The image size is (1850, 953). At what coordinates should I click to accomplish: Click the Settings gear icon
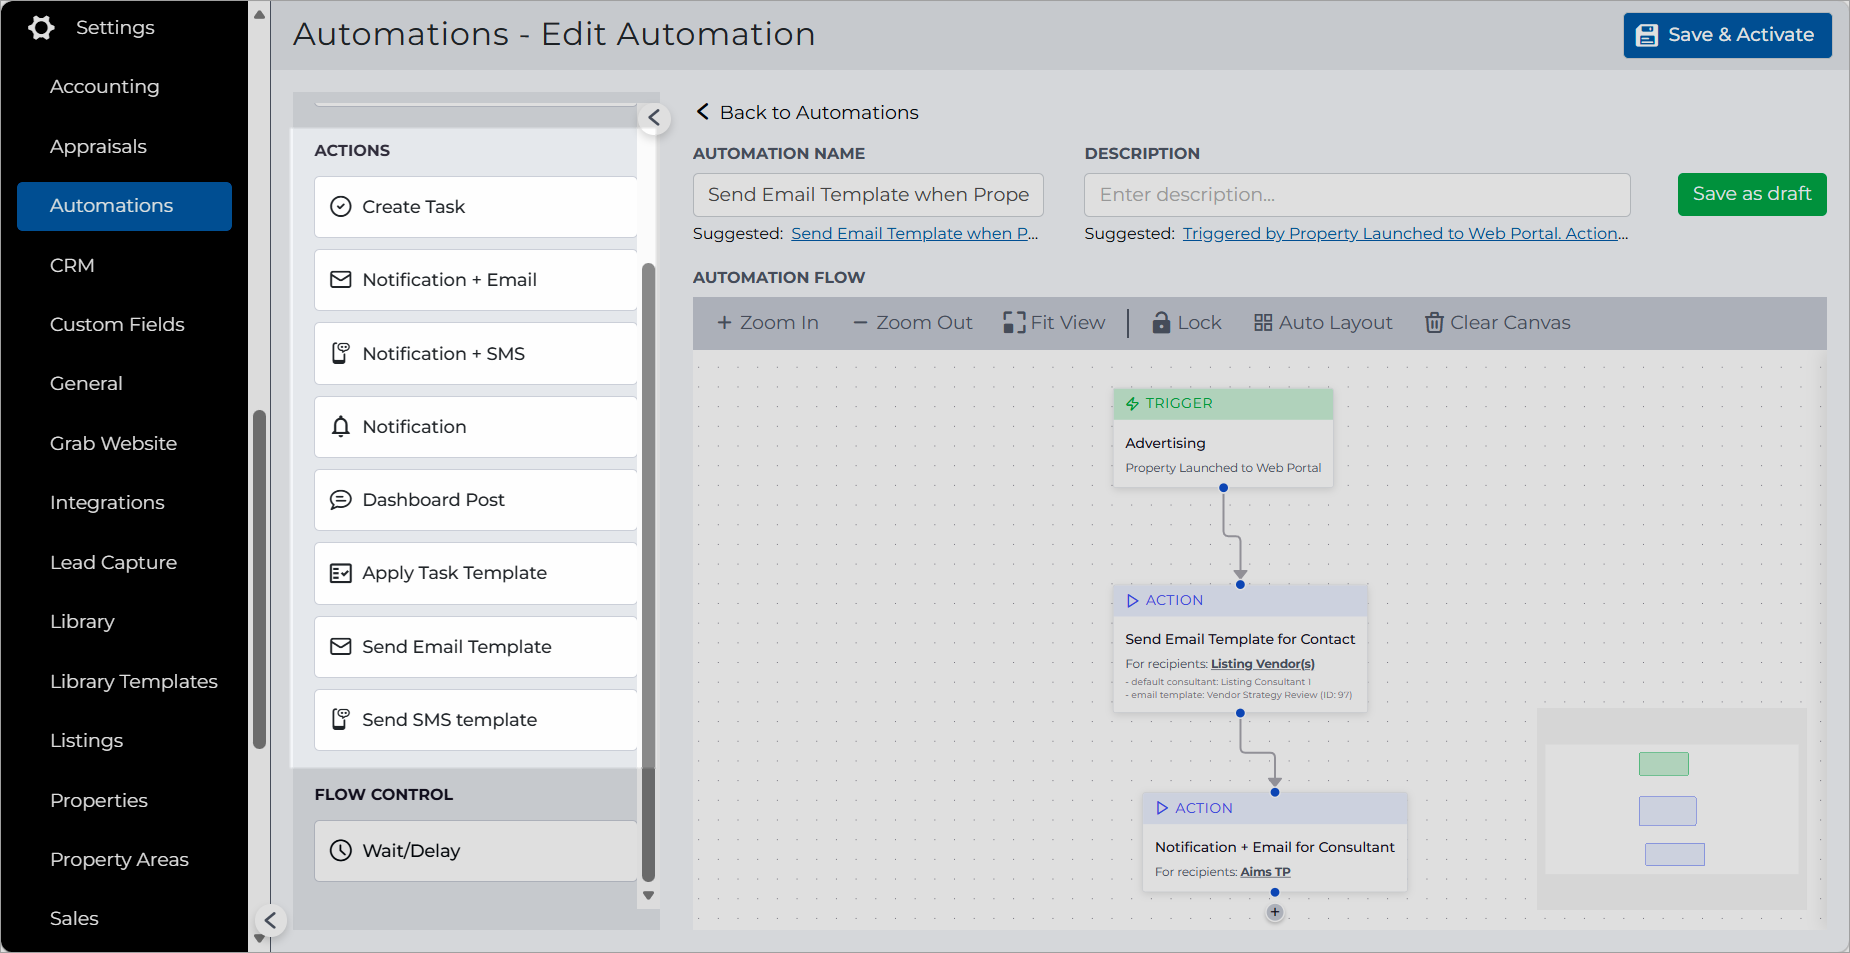tap(41, 28)
